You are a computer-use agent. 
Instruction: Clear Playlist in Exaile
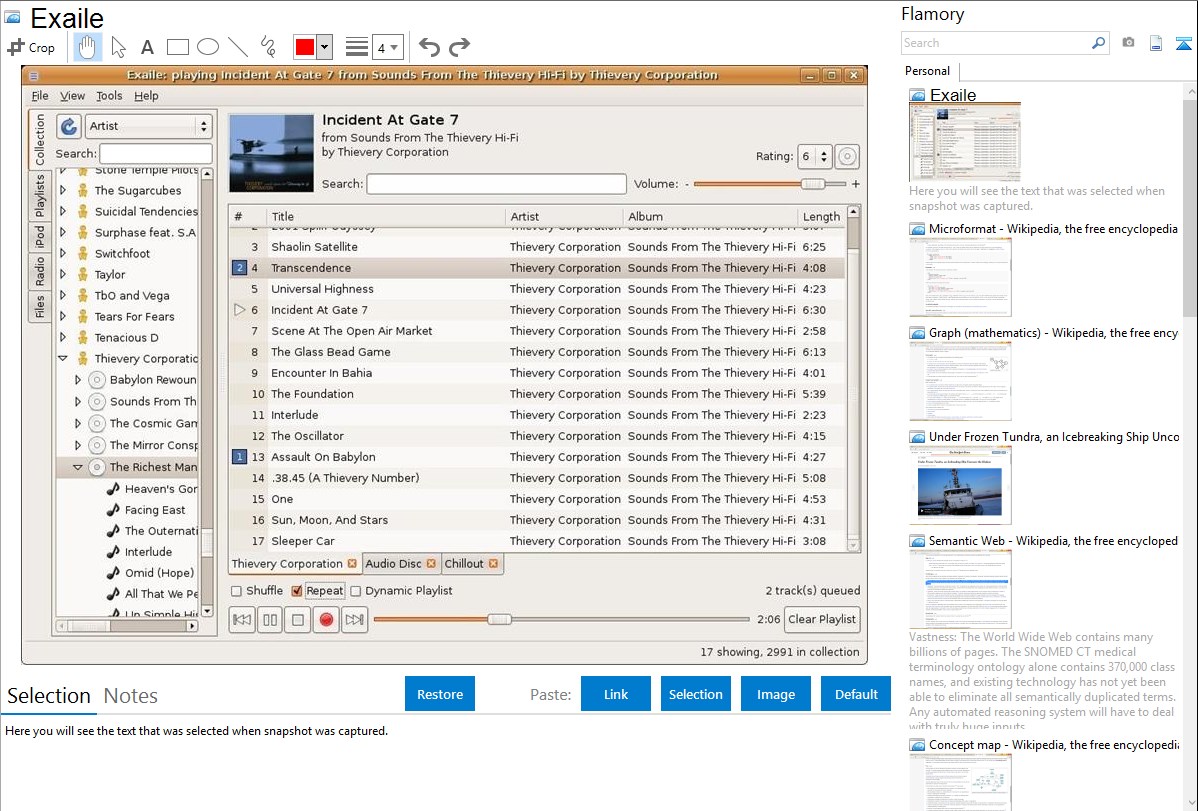tap(822, 619)
